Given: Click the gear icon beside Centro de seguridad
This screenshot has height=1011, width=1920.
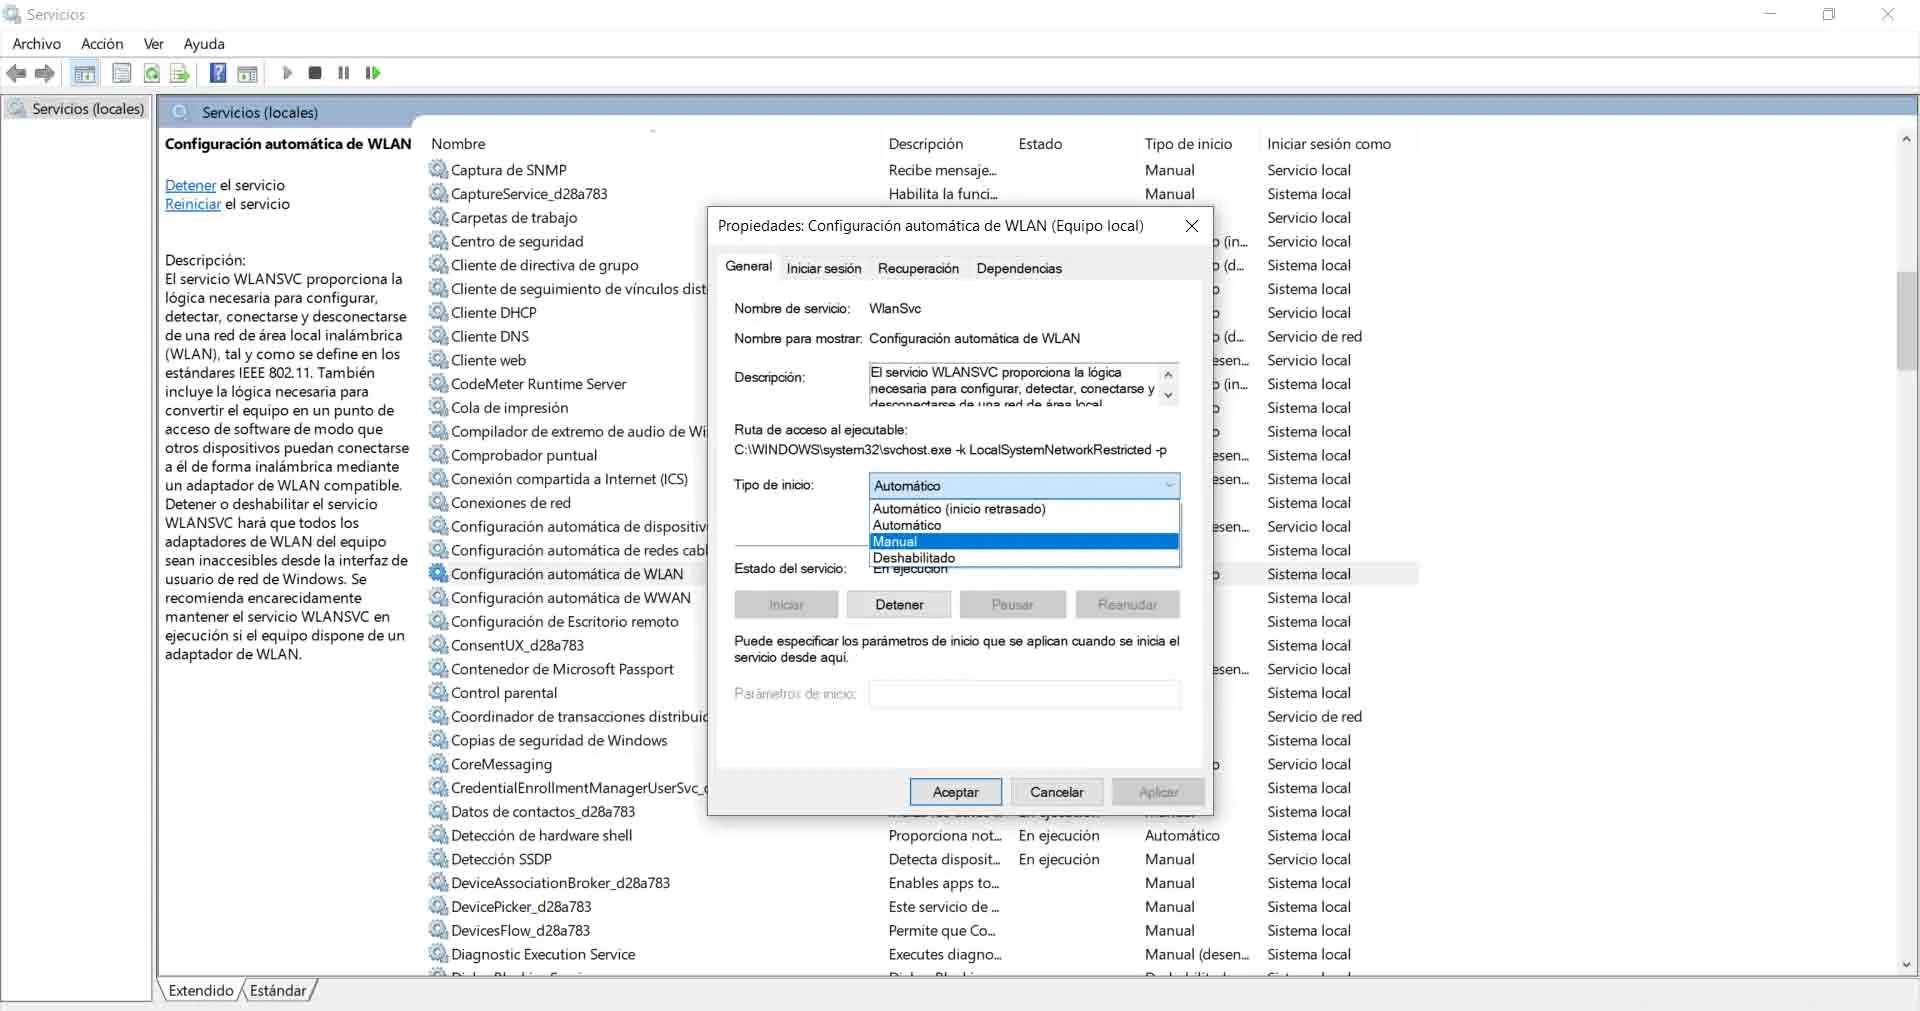Looking at the screenshot, I should (x=438, y=241).
